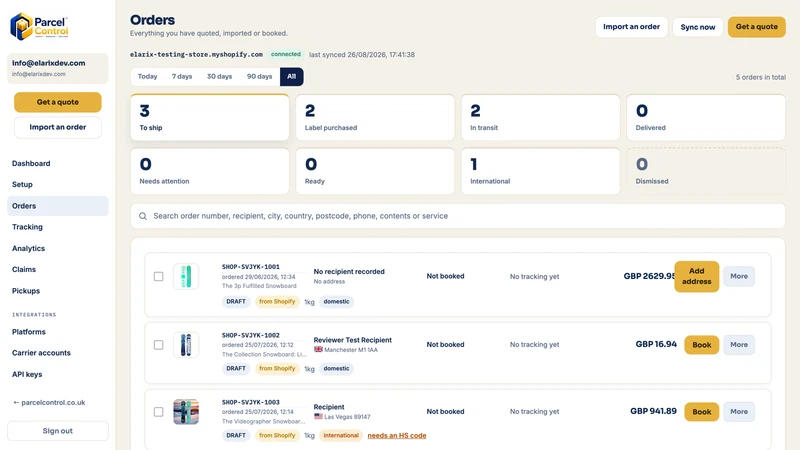Click from Shopify tag on order 1001

[277, 302]
